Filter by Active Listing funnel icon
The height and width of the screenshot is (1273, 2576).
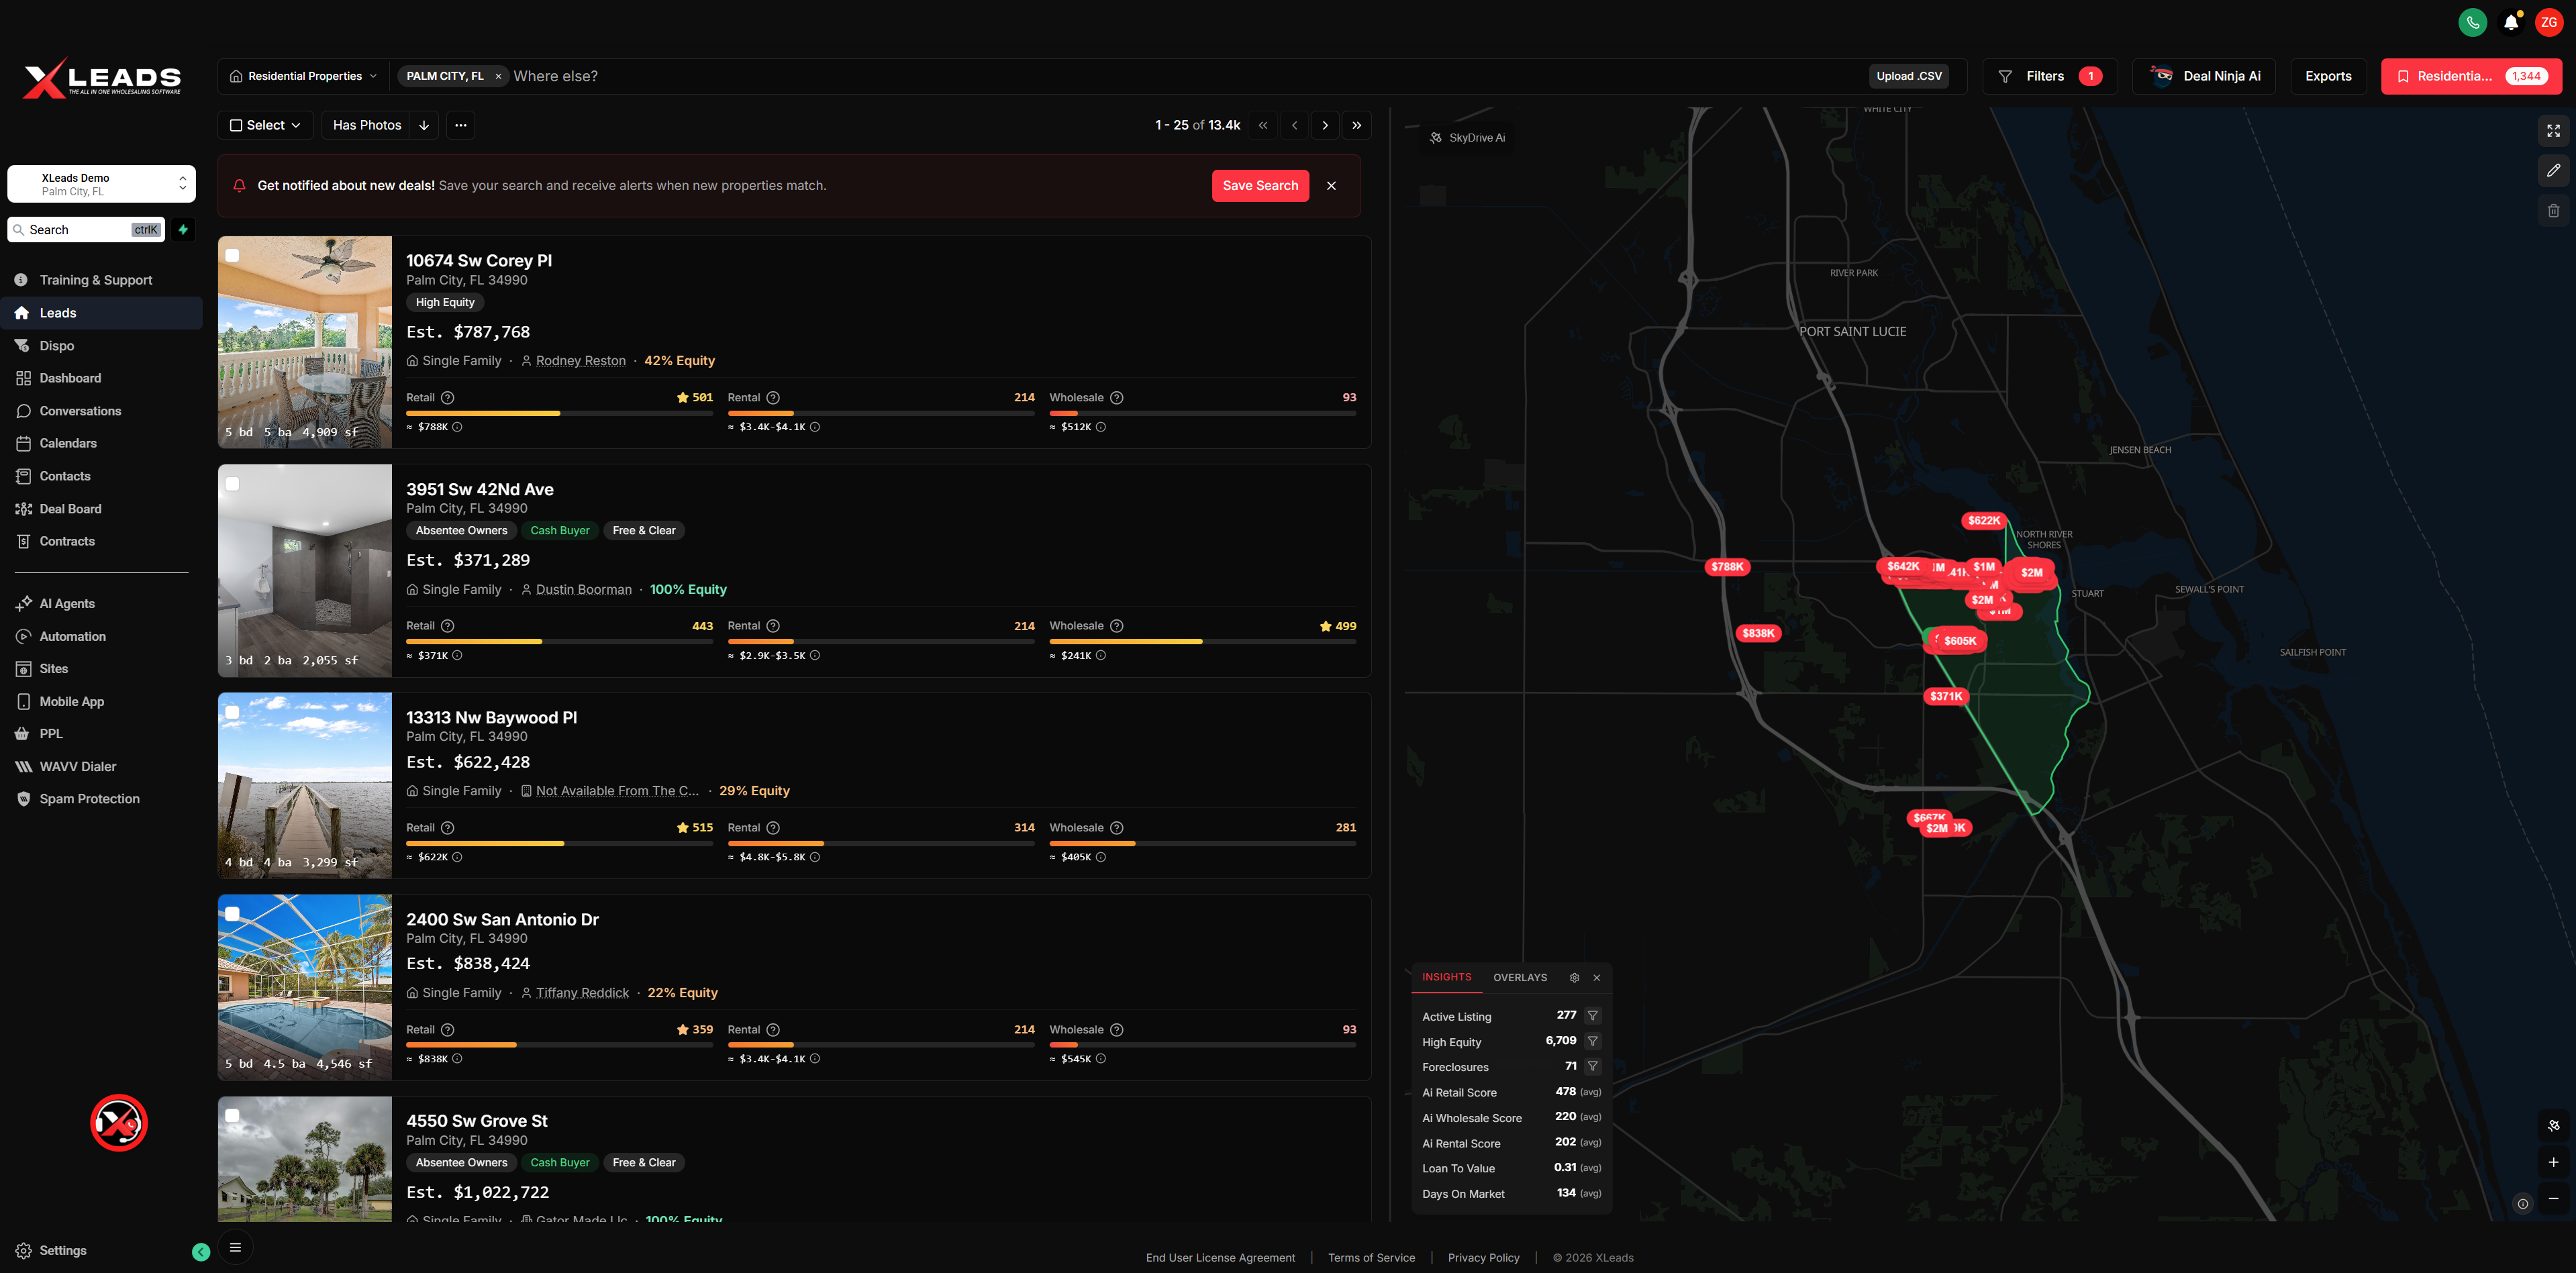[x=1593, y=1016]
